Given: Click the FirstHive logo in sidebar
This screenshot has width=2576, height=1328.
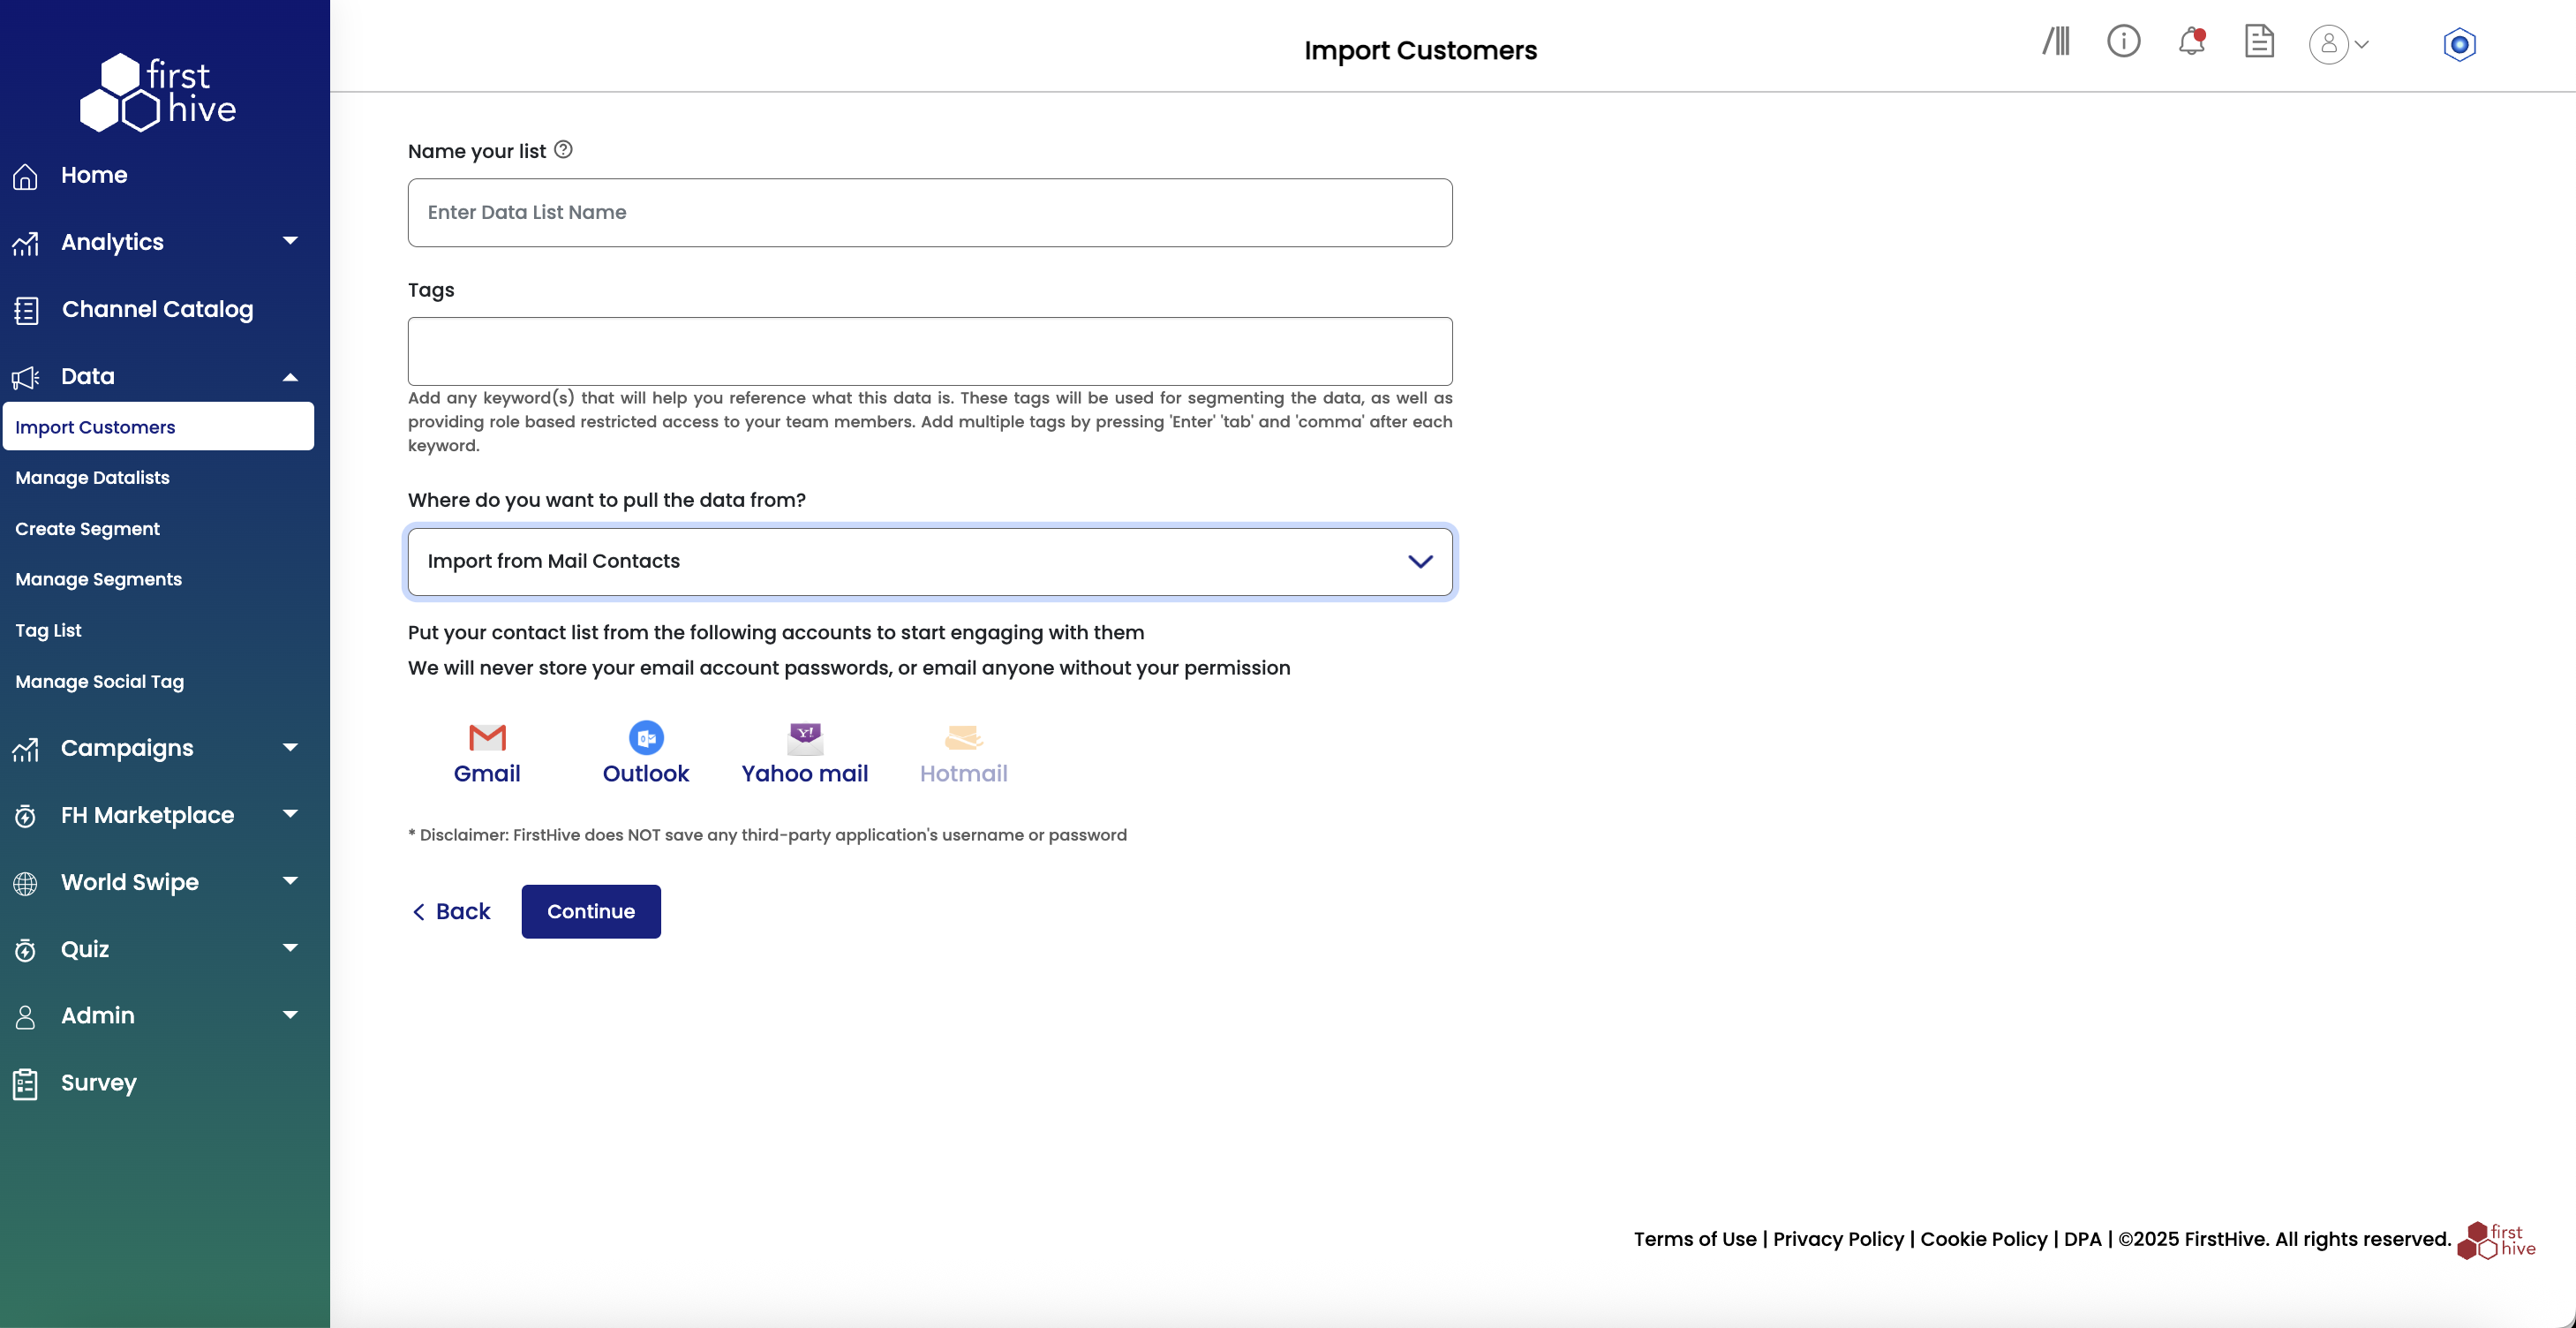Looking at the screenshot, I should (x=158, y=92).
